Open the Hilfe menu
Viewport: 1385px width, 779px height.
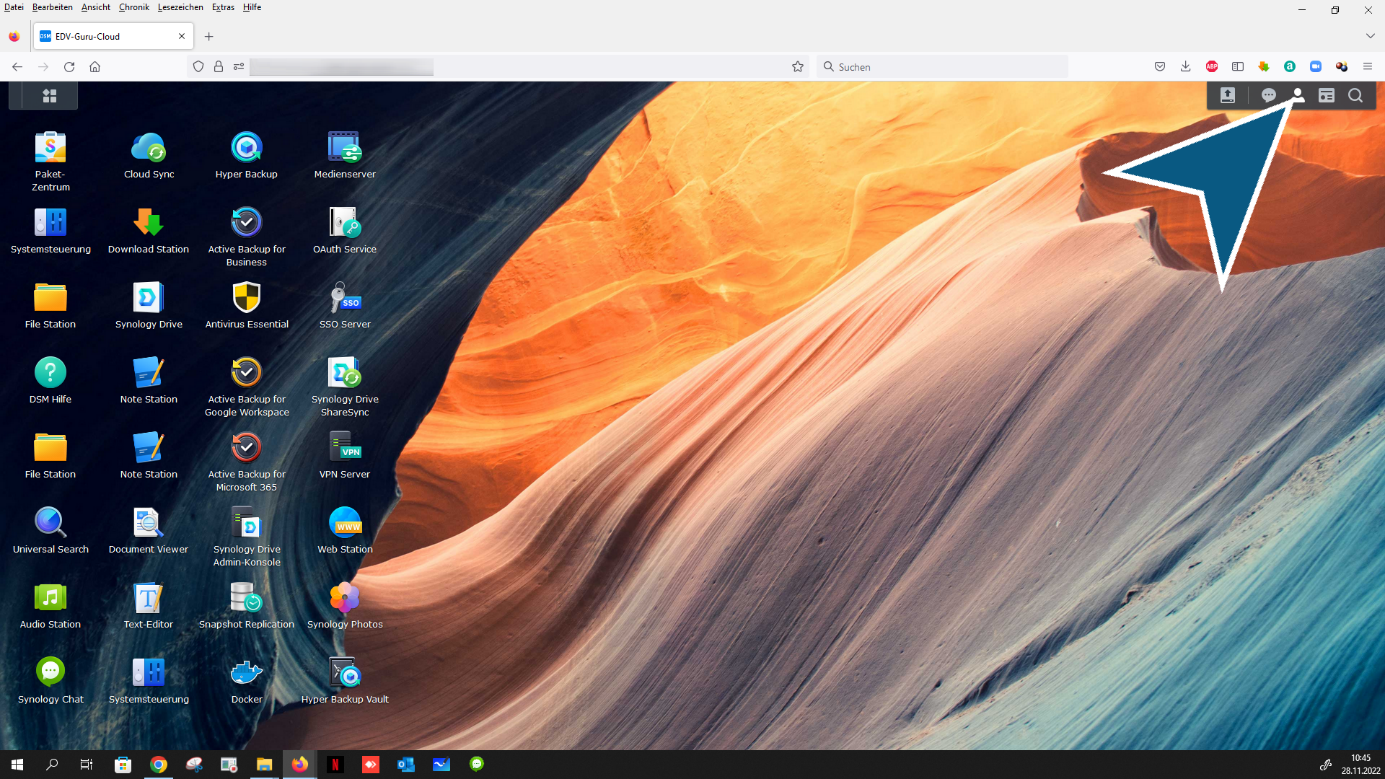pyautogui.click(x=252, y=7)
